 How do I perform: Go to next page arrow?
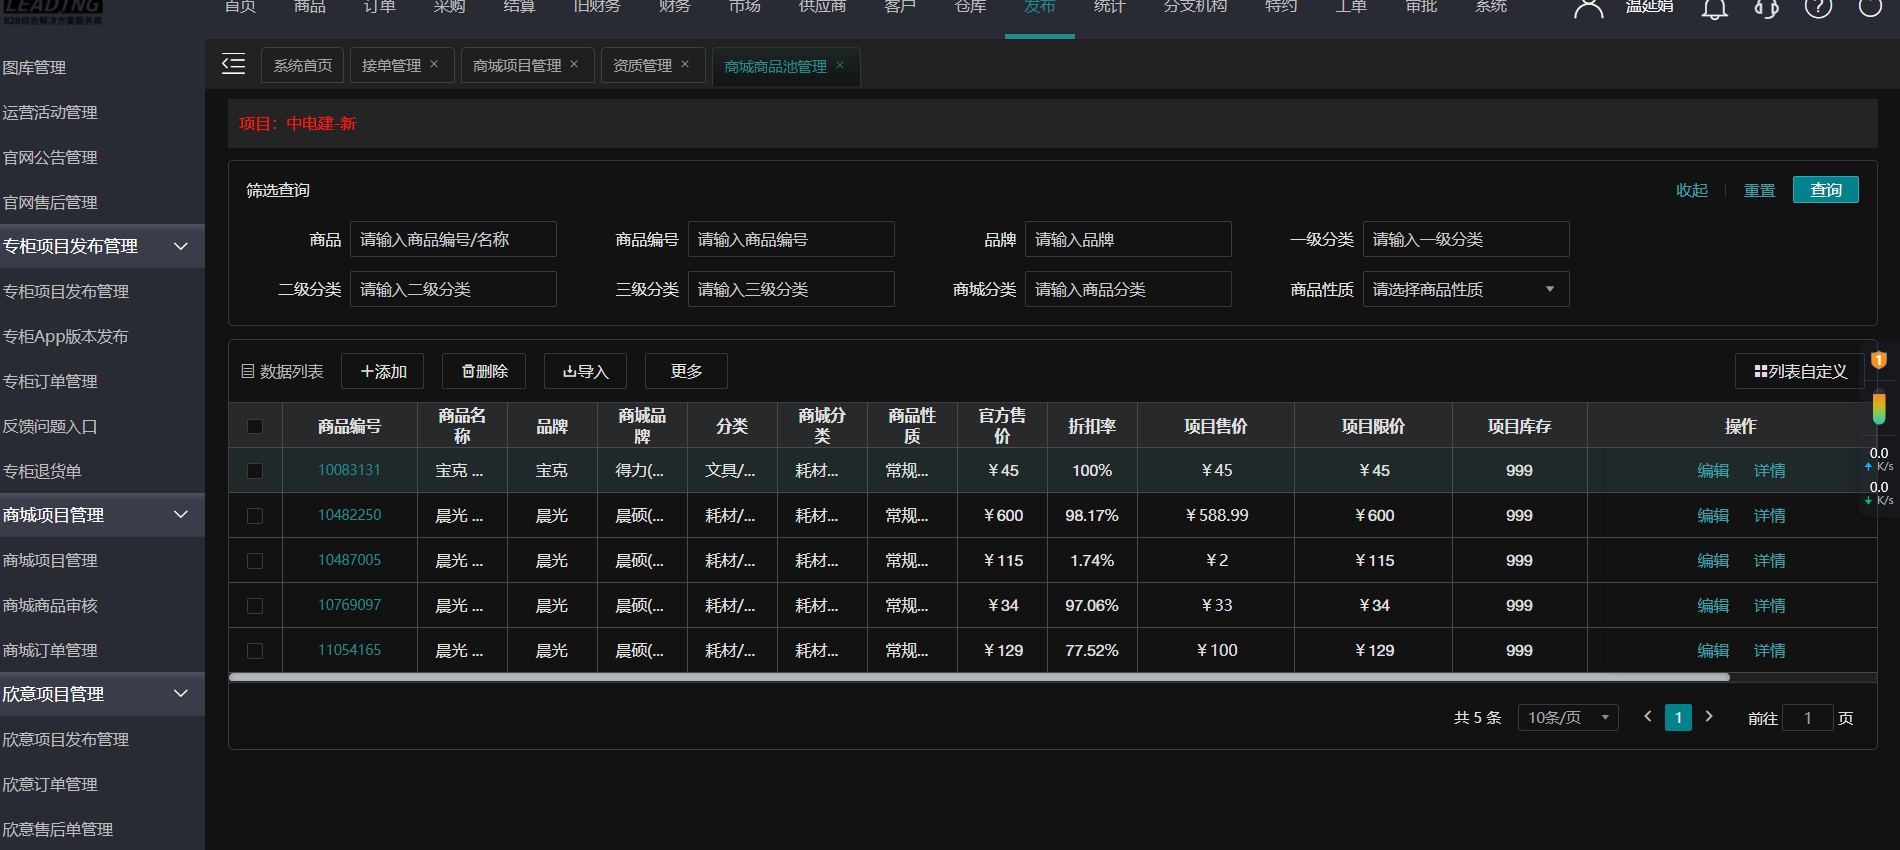1709,717
